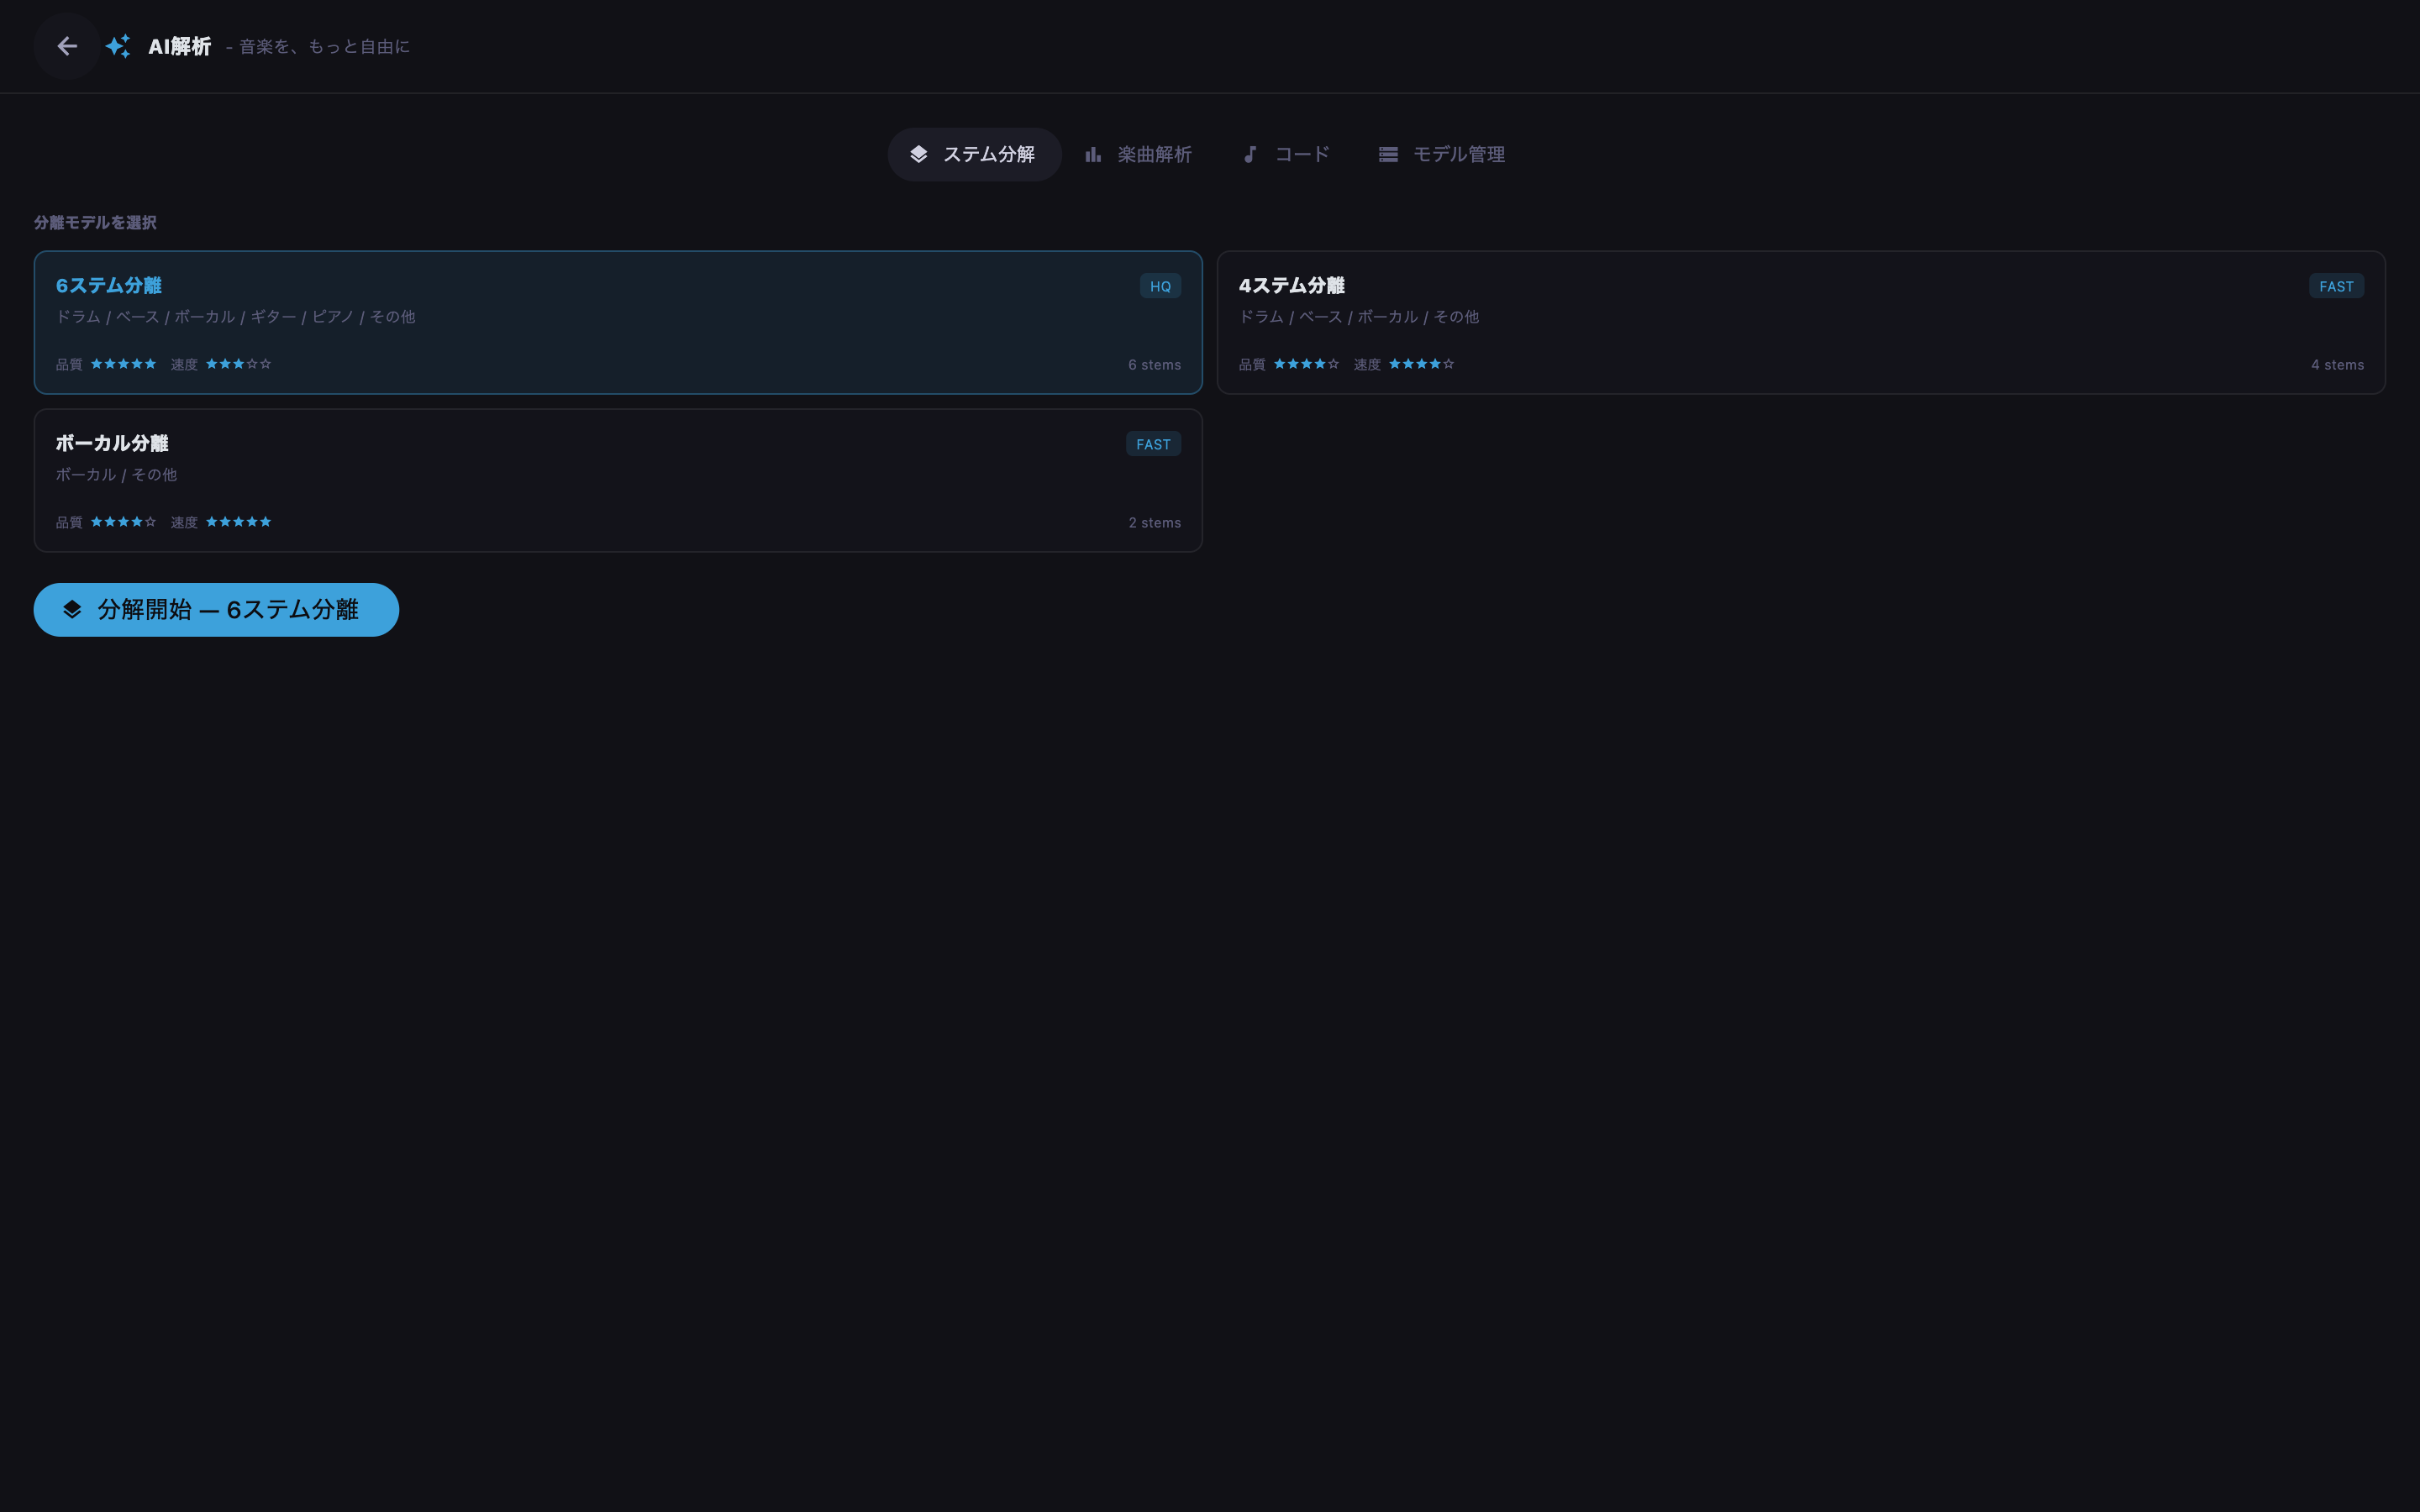The width and height of the screenshot is (2420, 1512).
Task: Choose the ボーカル分離 model card
Action: point(618,480)
